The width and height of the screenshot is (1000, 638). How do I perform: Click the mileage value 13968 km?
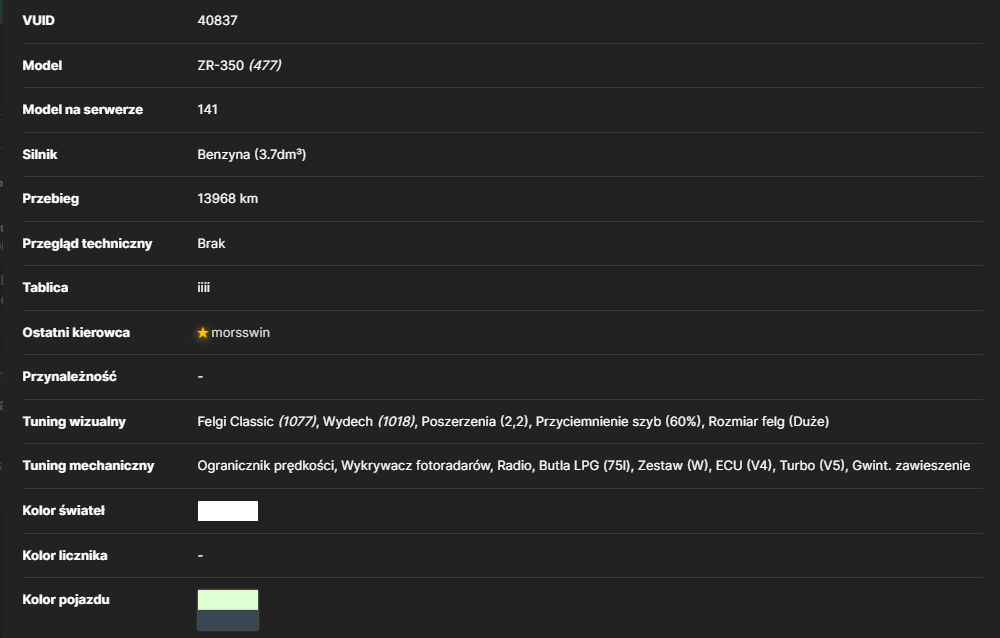pos(228,198)
